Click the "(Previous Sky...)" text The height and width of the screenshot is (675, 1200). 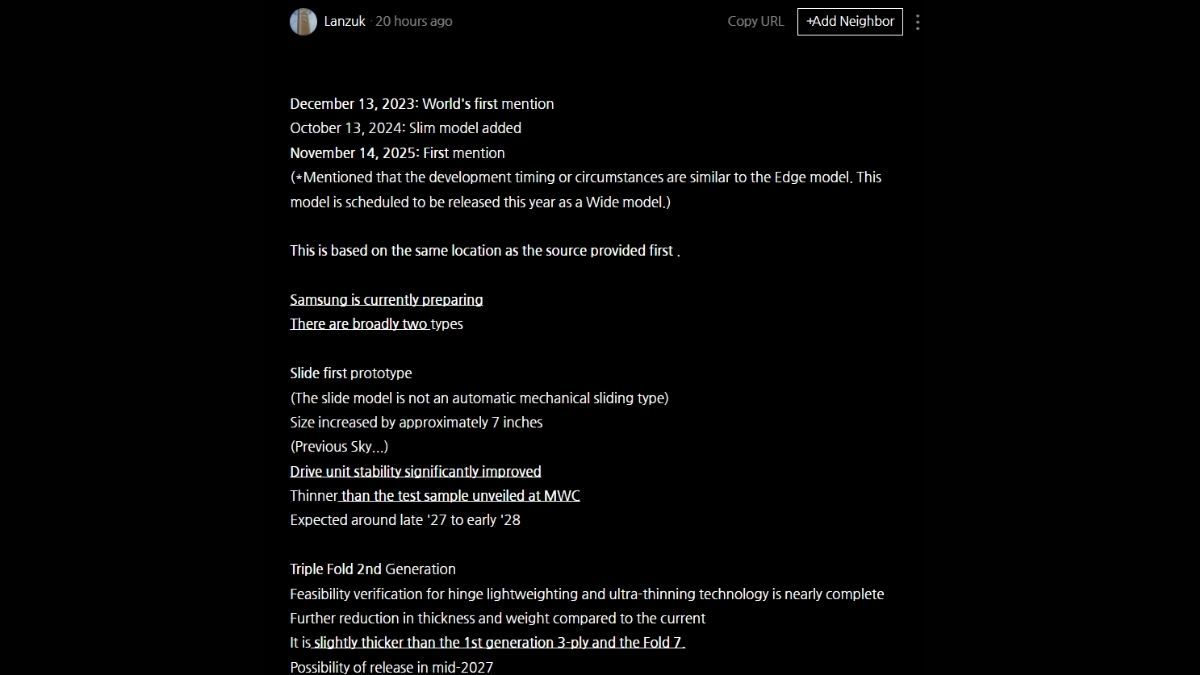pos(339,447)
